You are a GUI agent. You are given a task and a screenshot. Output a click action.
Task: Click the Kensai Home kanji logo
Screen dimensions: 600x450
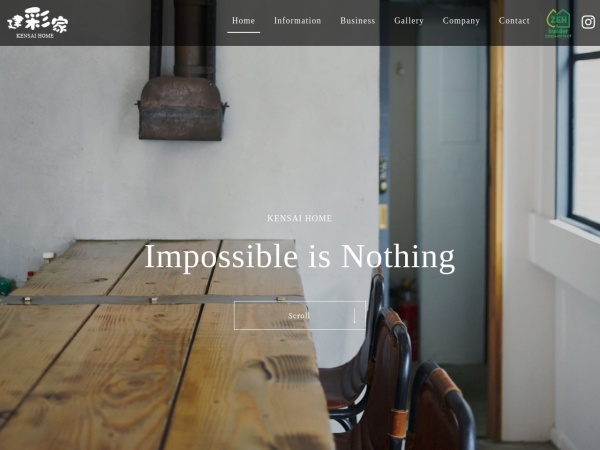pyautogui.click(x=38, y=19)
